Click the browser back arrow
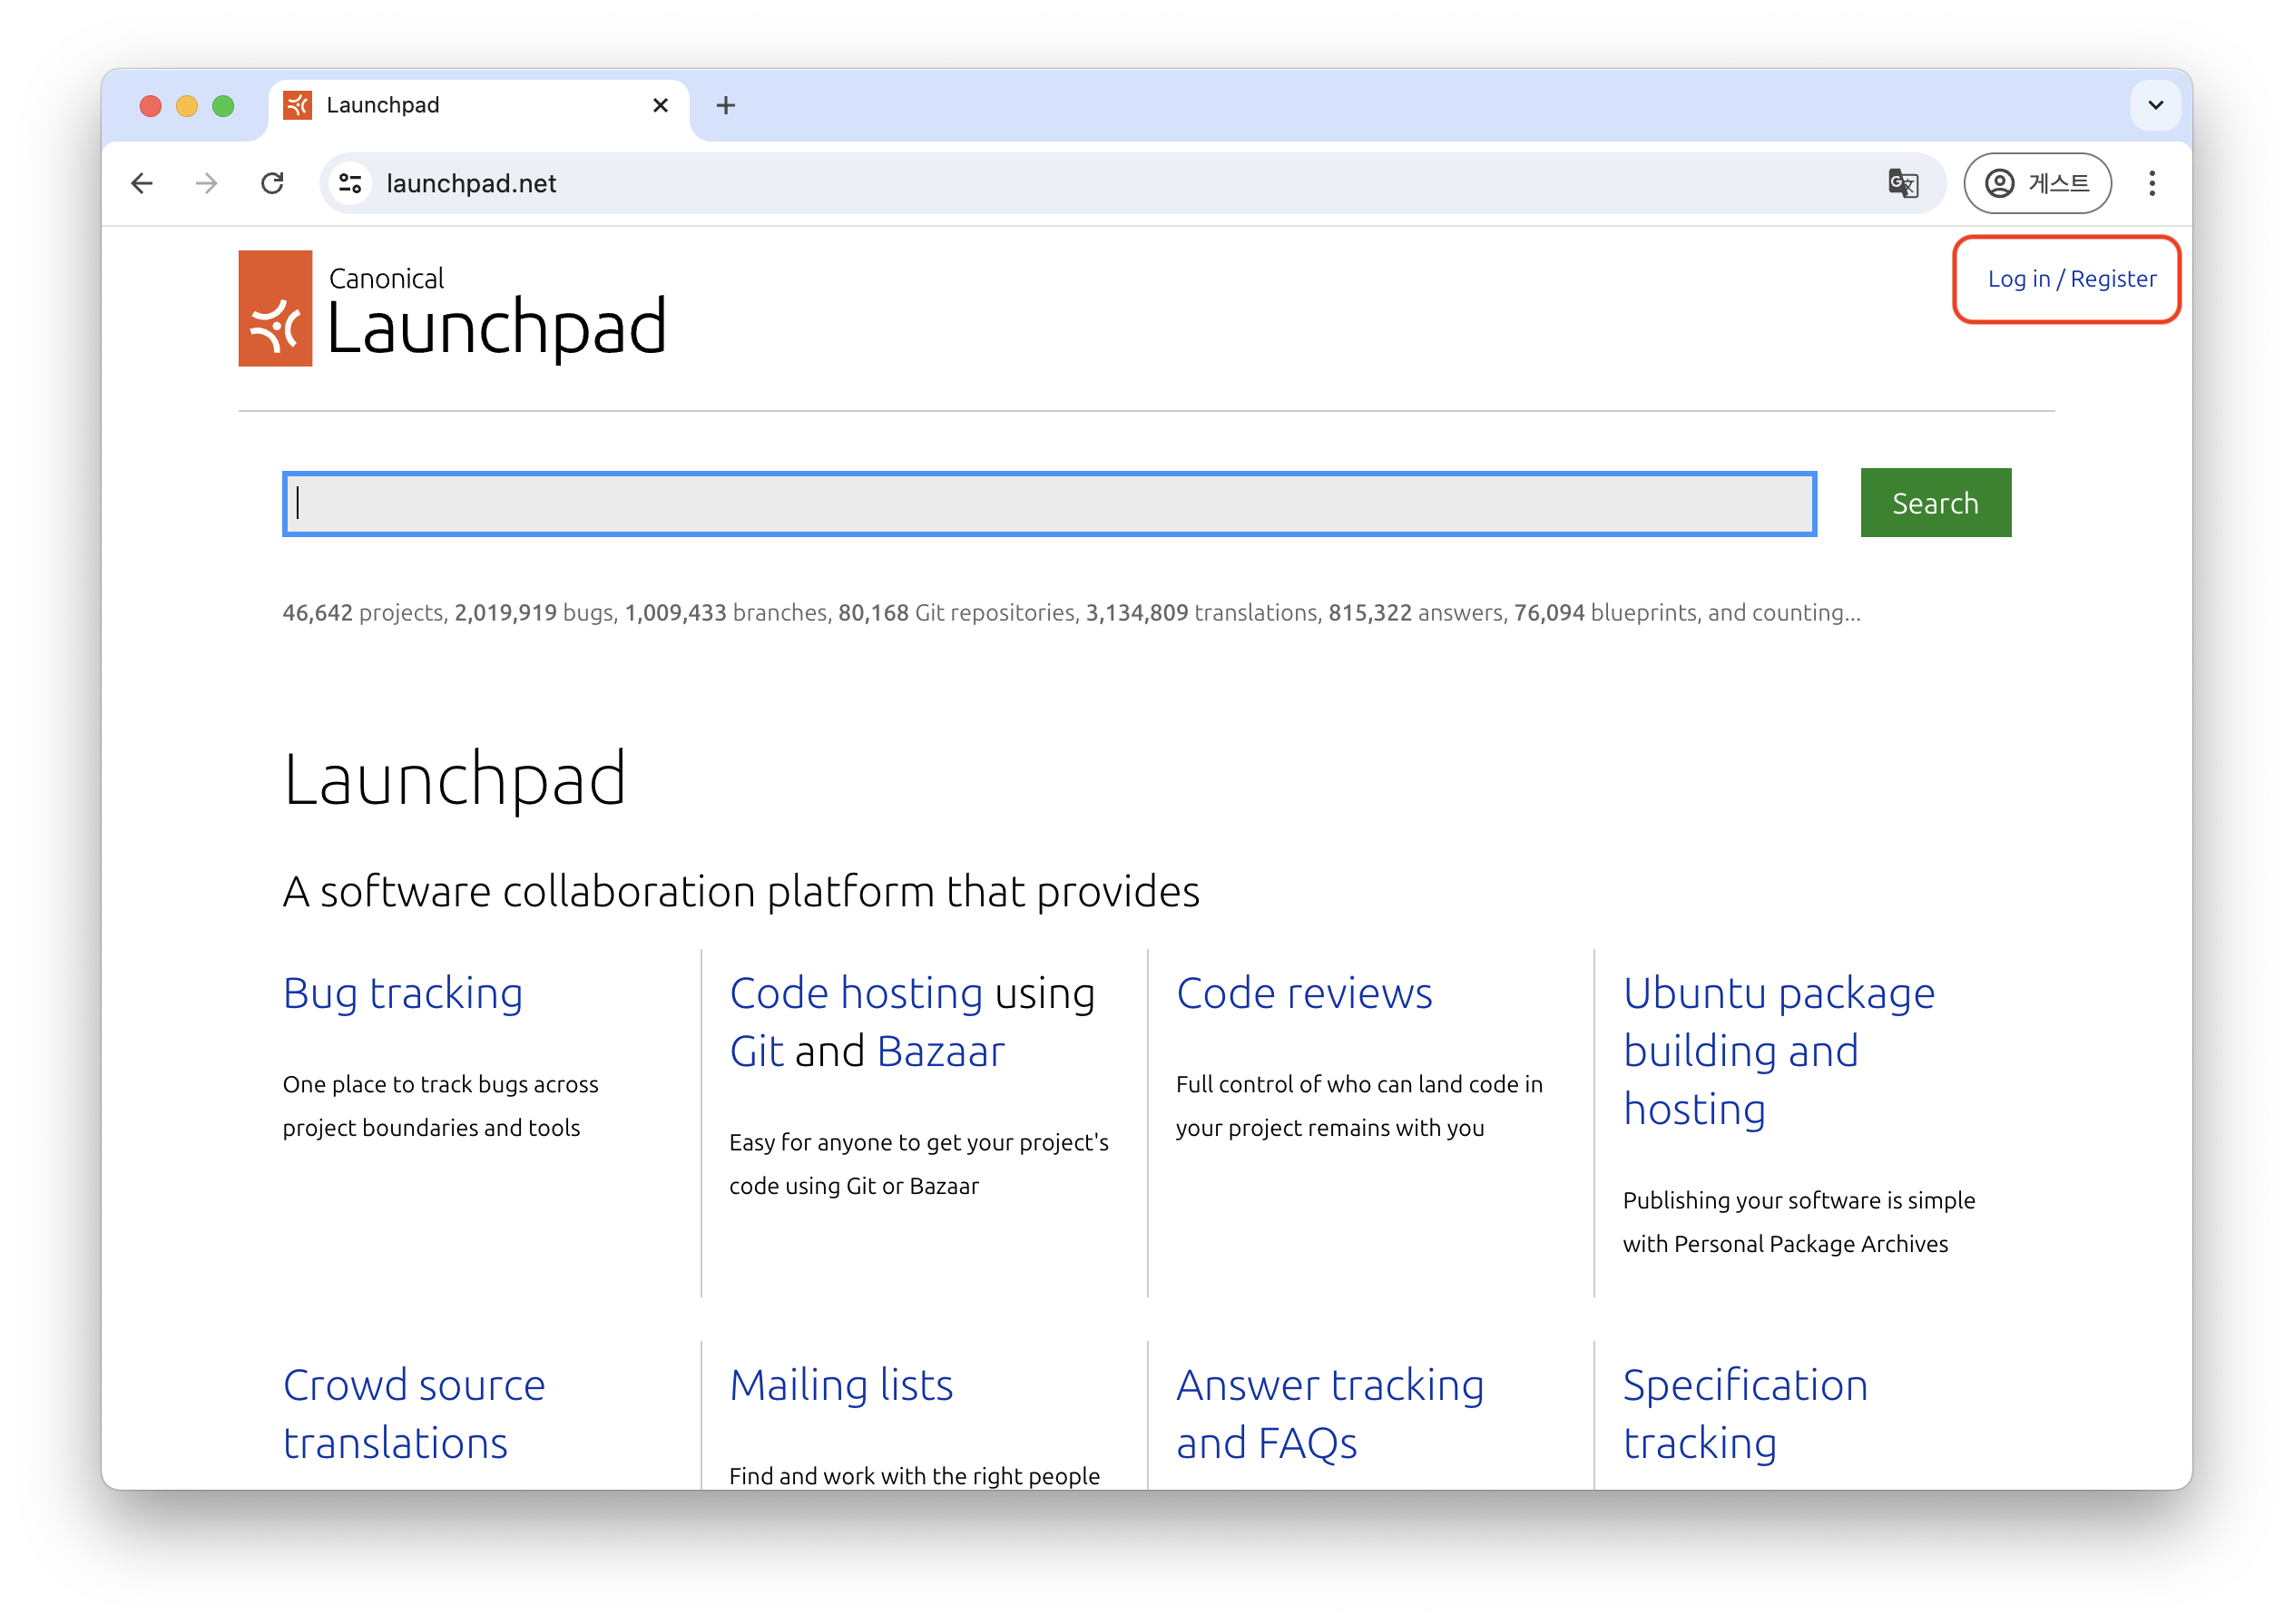The height and width of the screenshot is (1624, 2294). coord(142,183)
